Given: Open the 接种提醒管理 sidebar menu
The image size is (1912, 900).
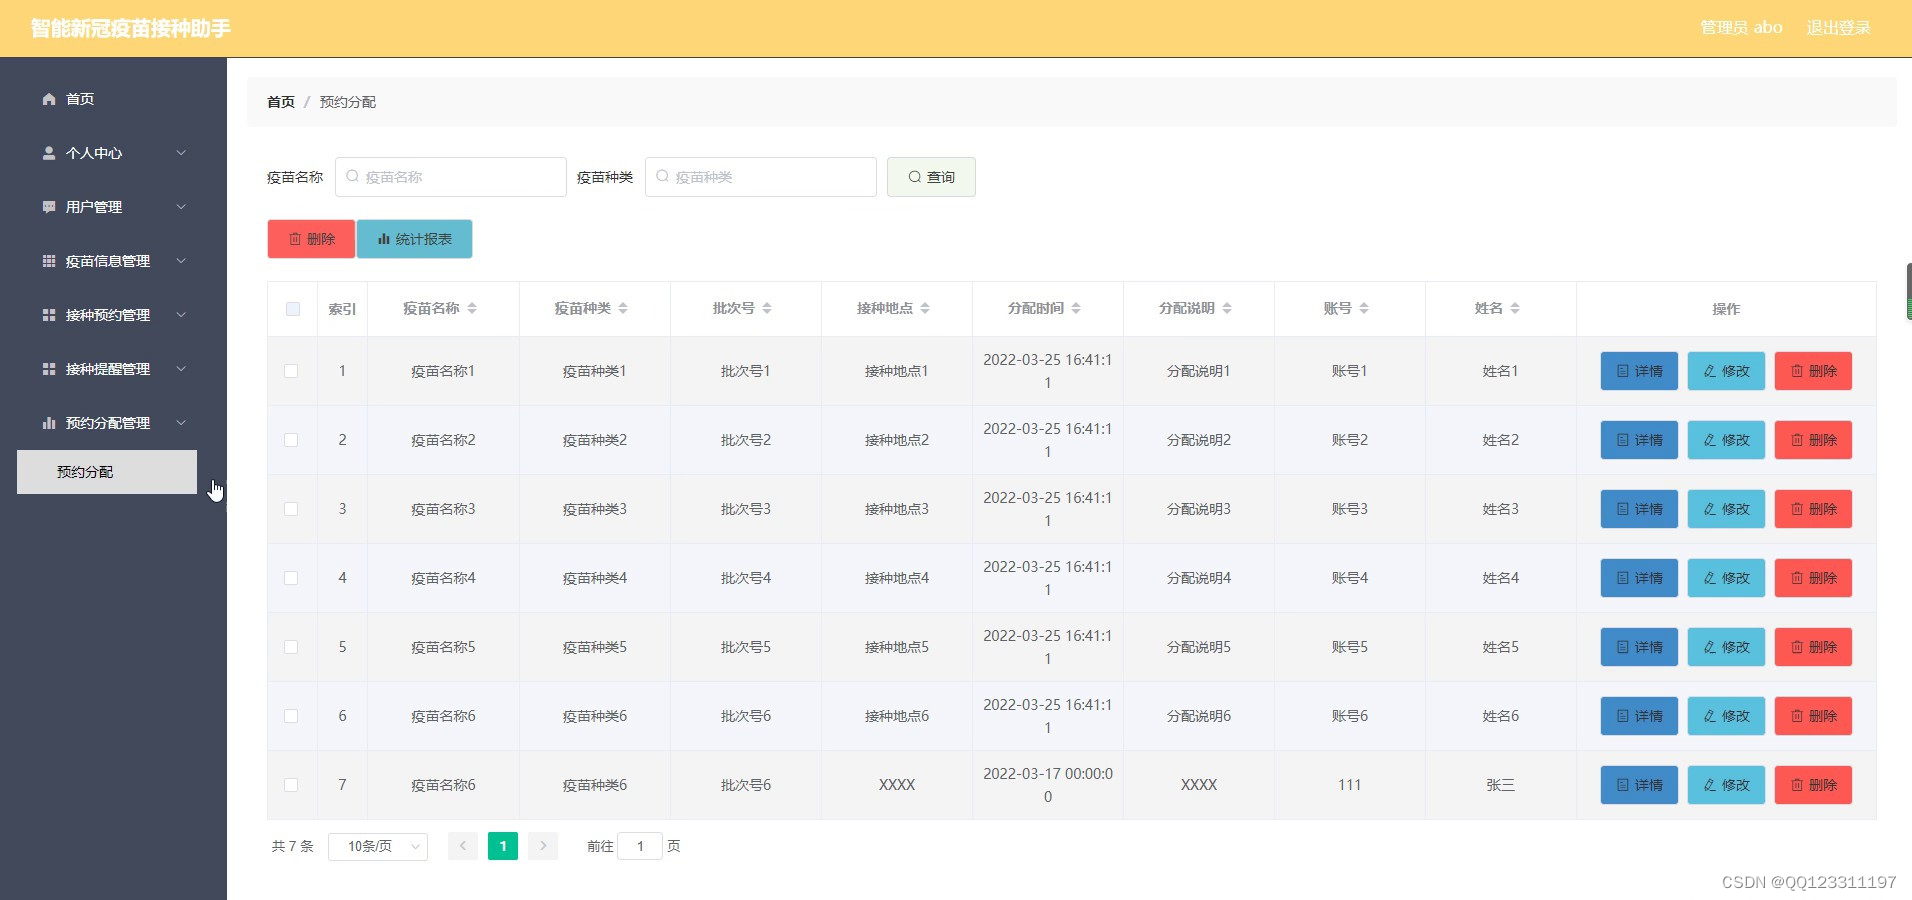Looking at the screenshot, I should click(x=113, y=369).
